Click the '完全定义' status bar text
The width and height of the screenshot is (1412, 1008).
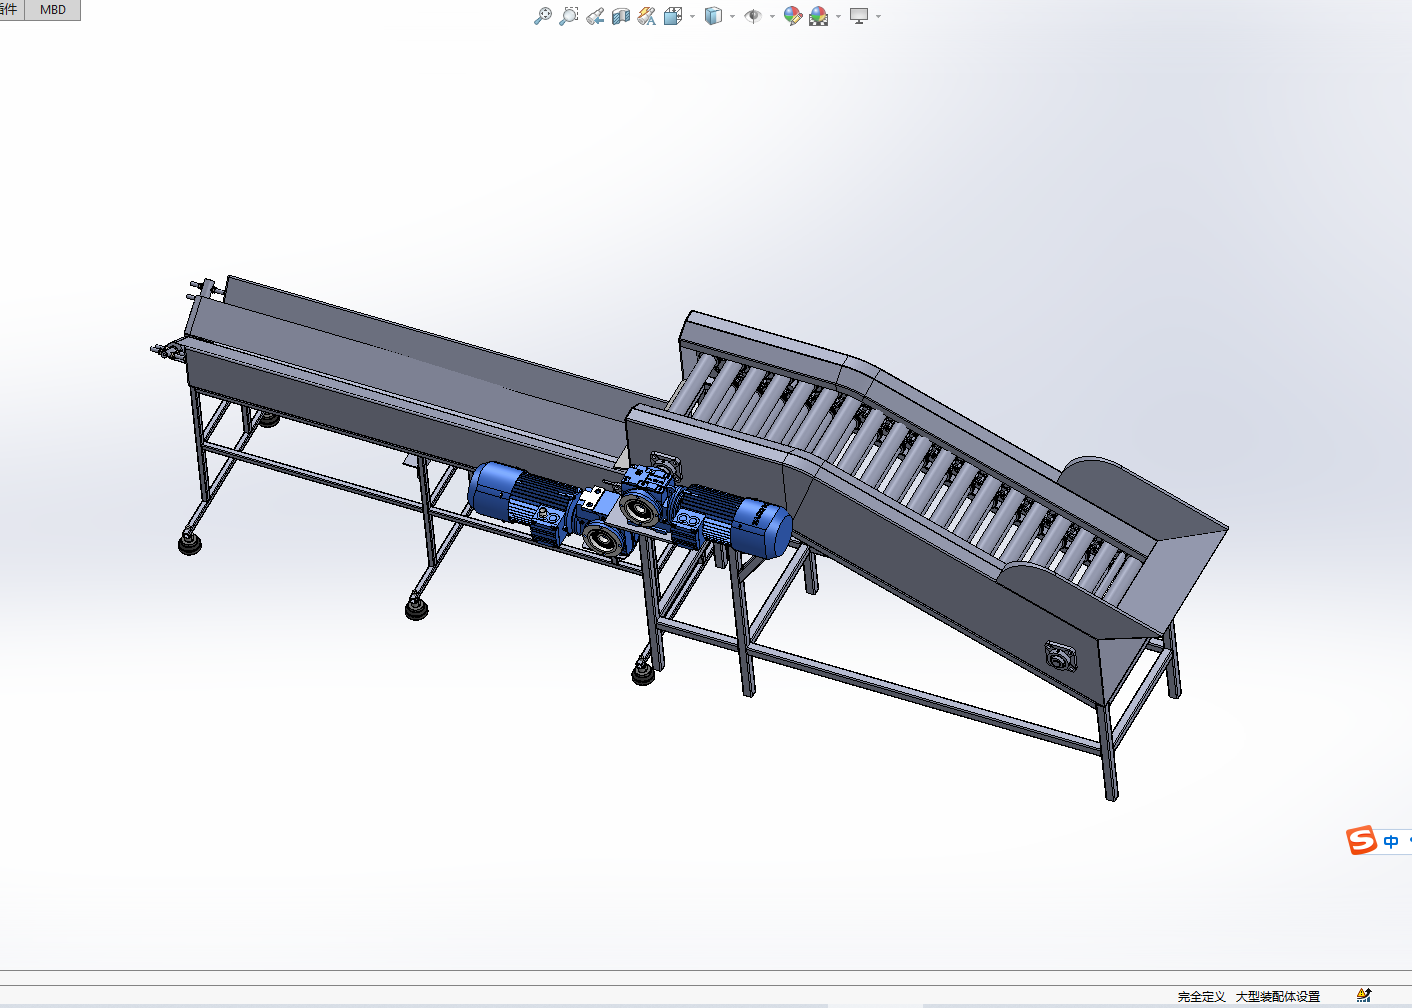point(1201,996)
